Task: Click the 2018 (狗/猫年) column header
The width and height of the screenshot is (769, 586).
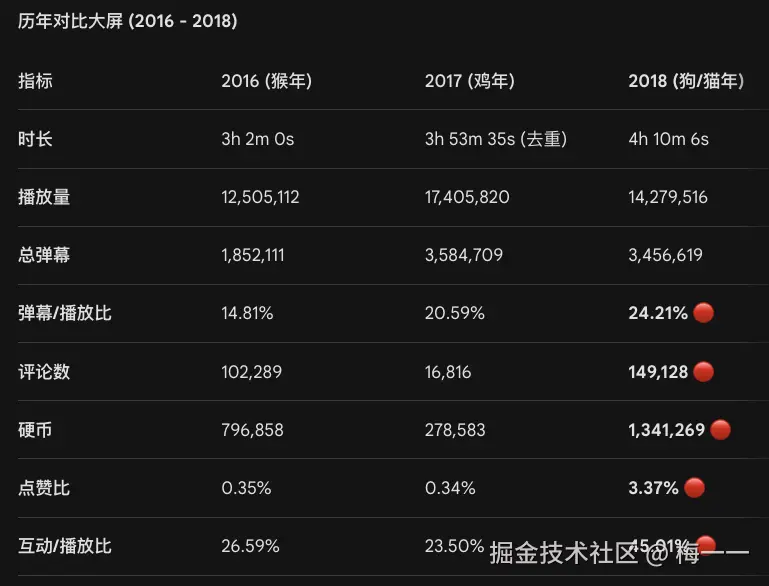Action: coord(686,81)
